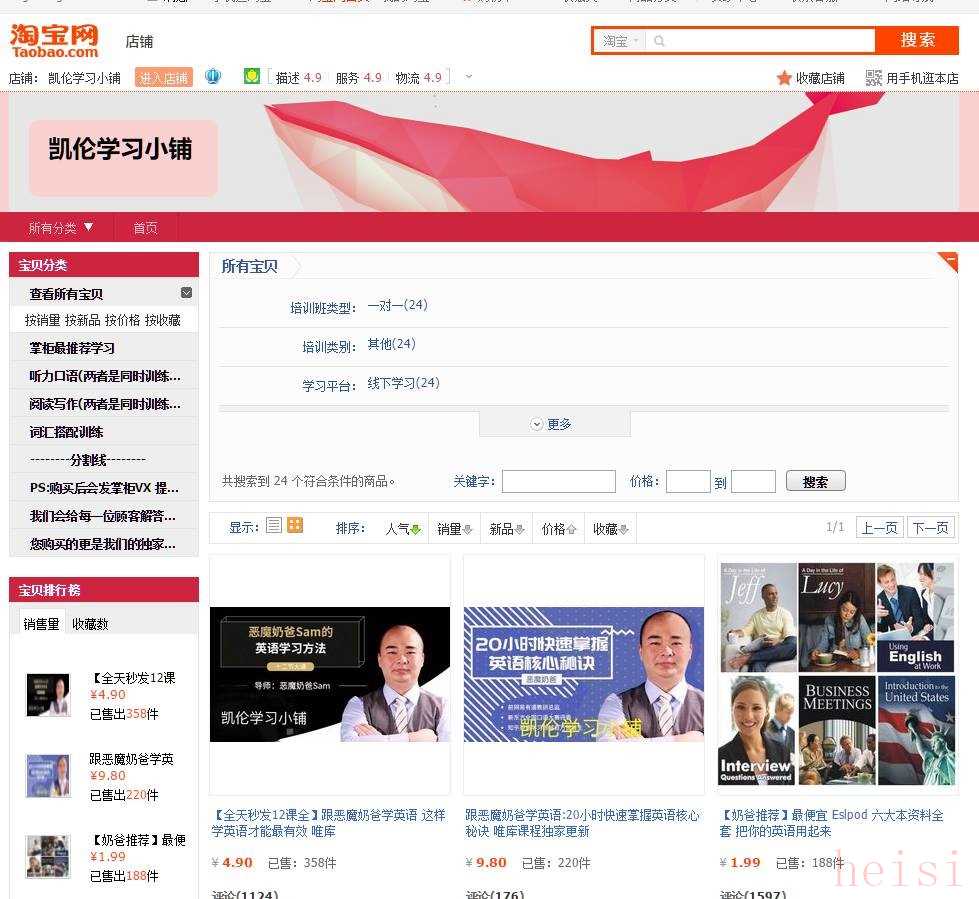Switch to list view display icon
Image resolution: width=979 pixels, height=899 pixels.
274,526
